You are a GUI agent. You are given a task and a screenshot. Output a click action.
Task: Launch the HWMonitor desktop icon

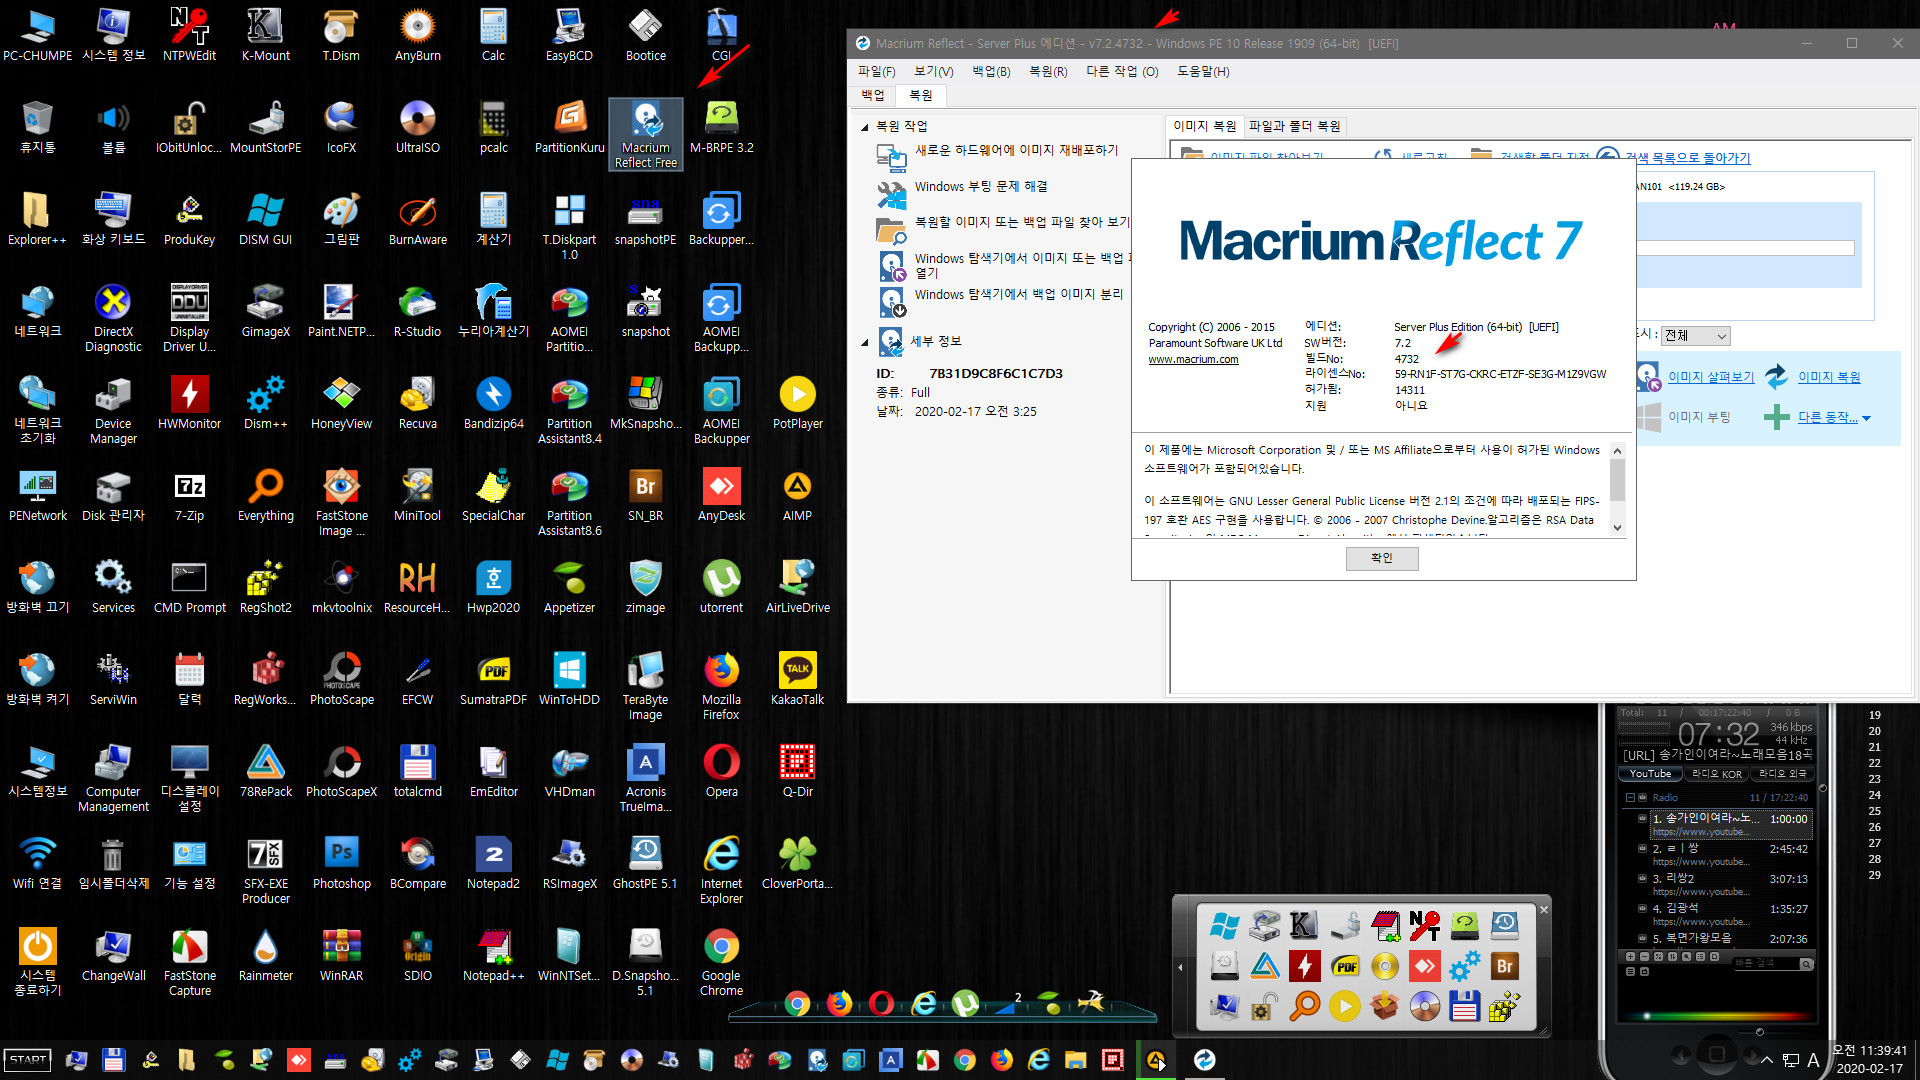(190, 403)
